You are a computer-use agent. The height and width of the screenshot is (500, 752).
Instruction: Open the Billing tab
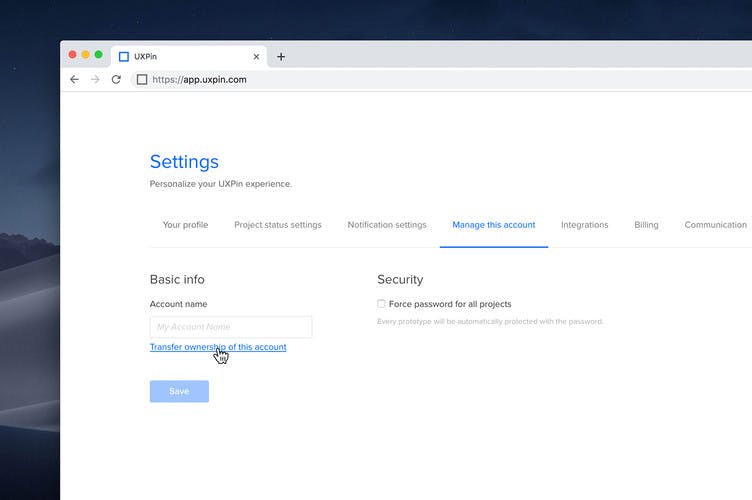click(x=646, y=225)
